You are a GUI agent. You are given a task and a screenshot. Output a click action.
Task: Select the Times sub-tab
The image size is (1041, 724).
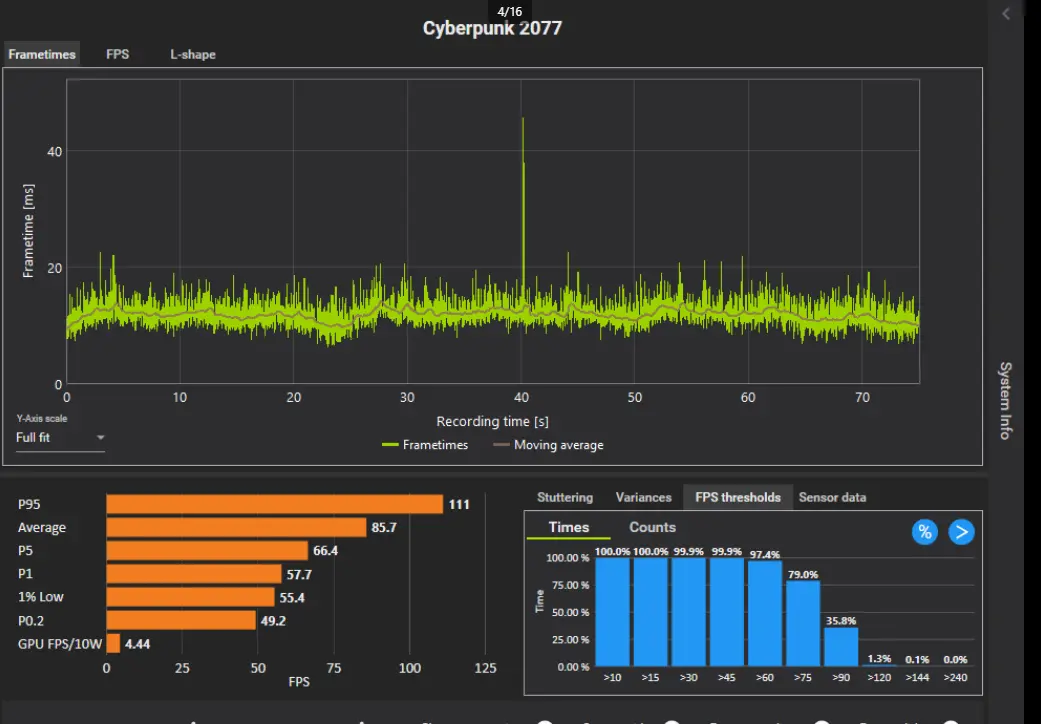(x=568, y=527)
